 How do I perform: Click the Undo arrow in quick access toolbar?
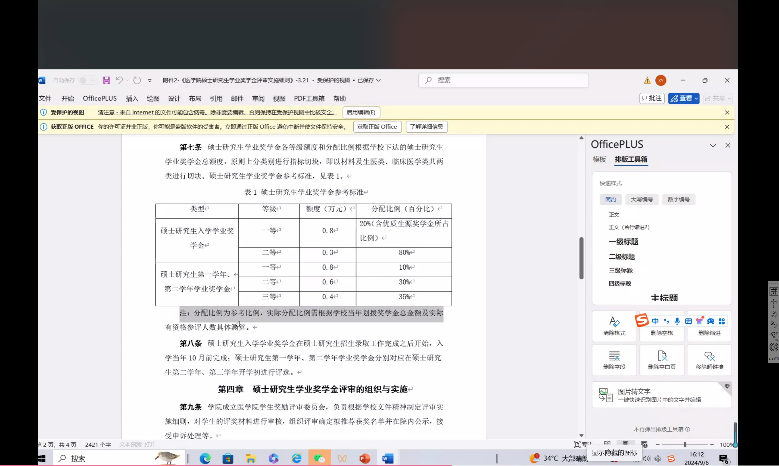[120, 80]
